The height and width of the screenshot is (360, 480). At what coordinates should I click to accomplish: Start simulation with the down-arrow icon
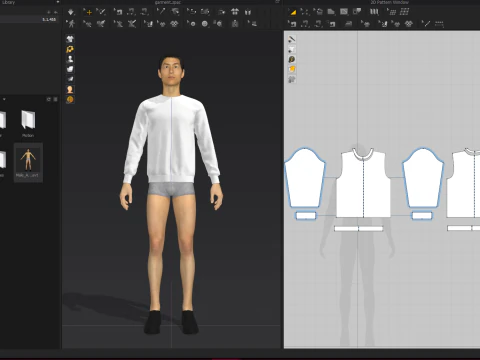click(71, 12)
